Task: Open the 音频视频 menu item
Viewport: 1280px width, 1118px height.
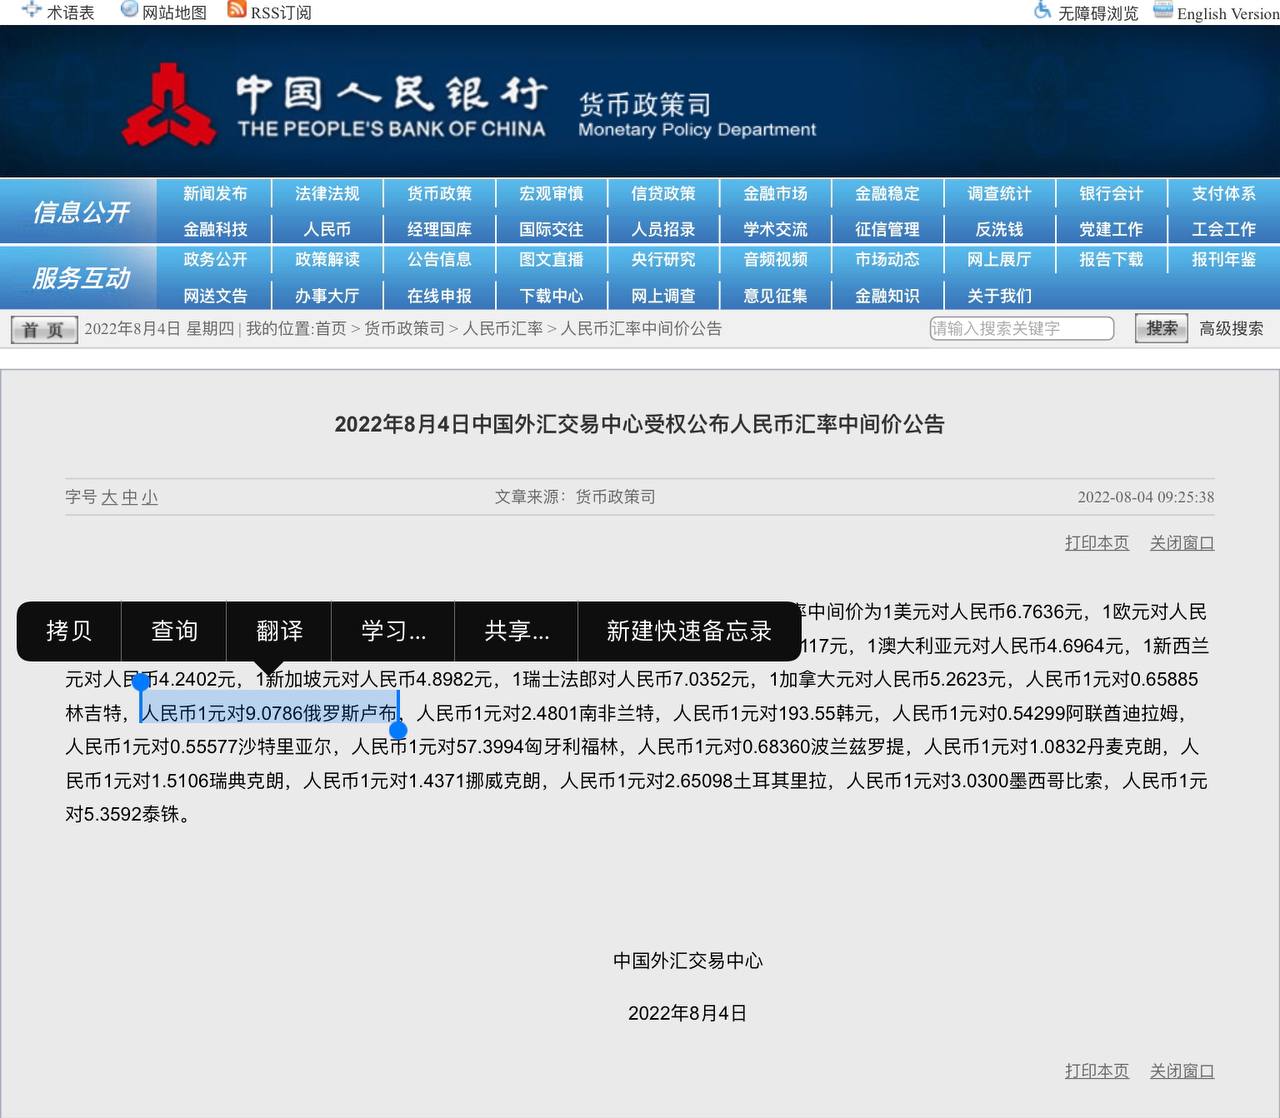Action: [775, 259]
